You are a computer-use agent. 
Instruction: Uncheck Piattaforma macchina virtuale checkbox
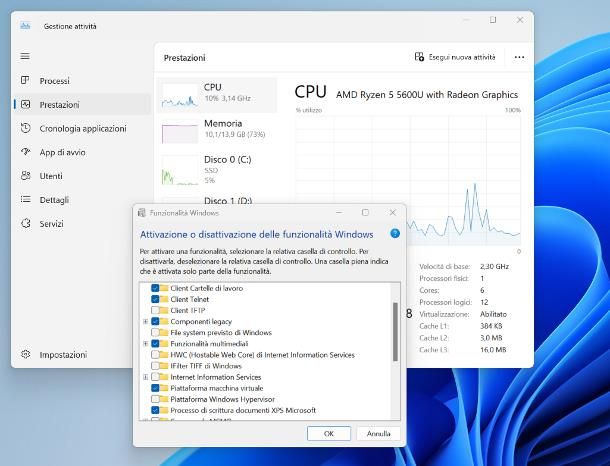click(x=155, y=388)
